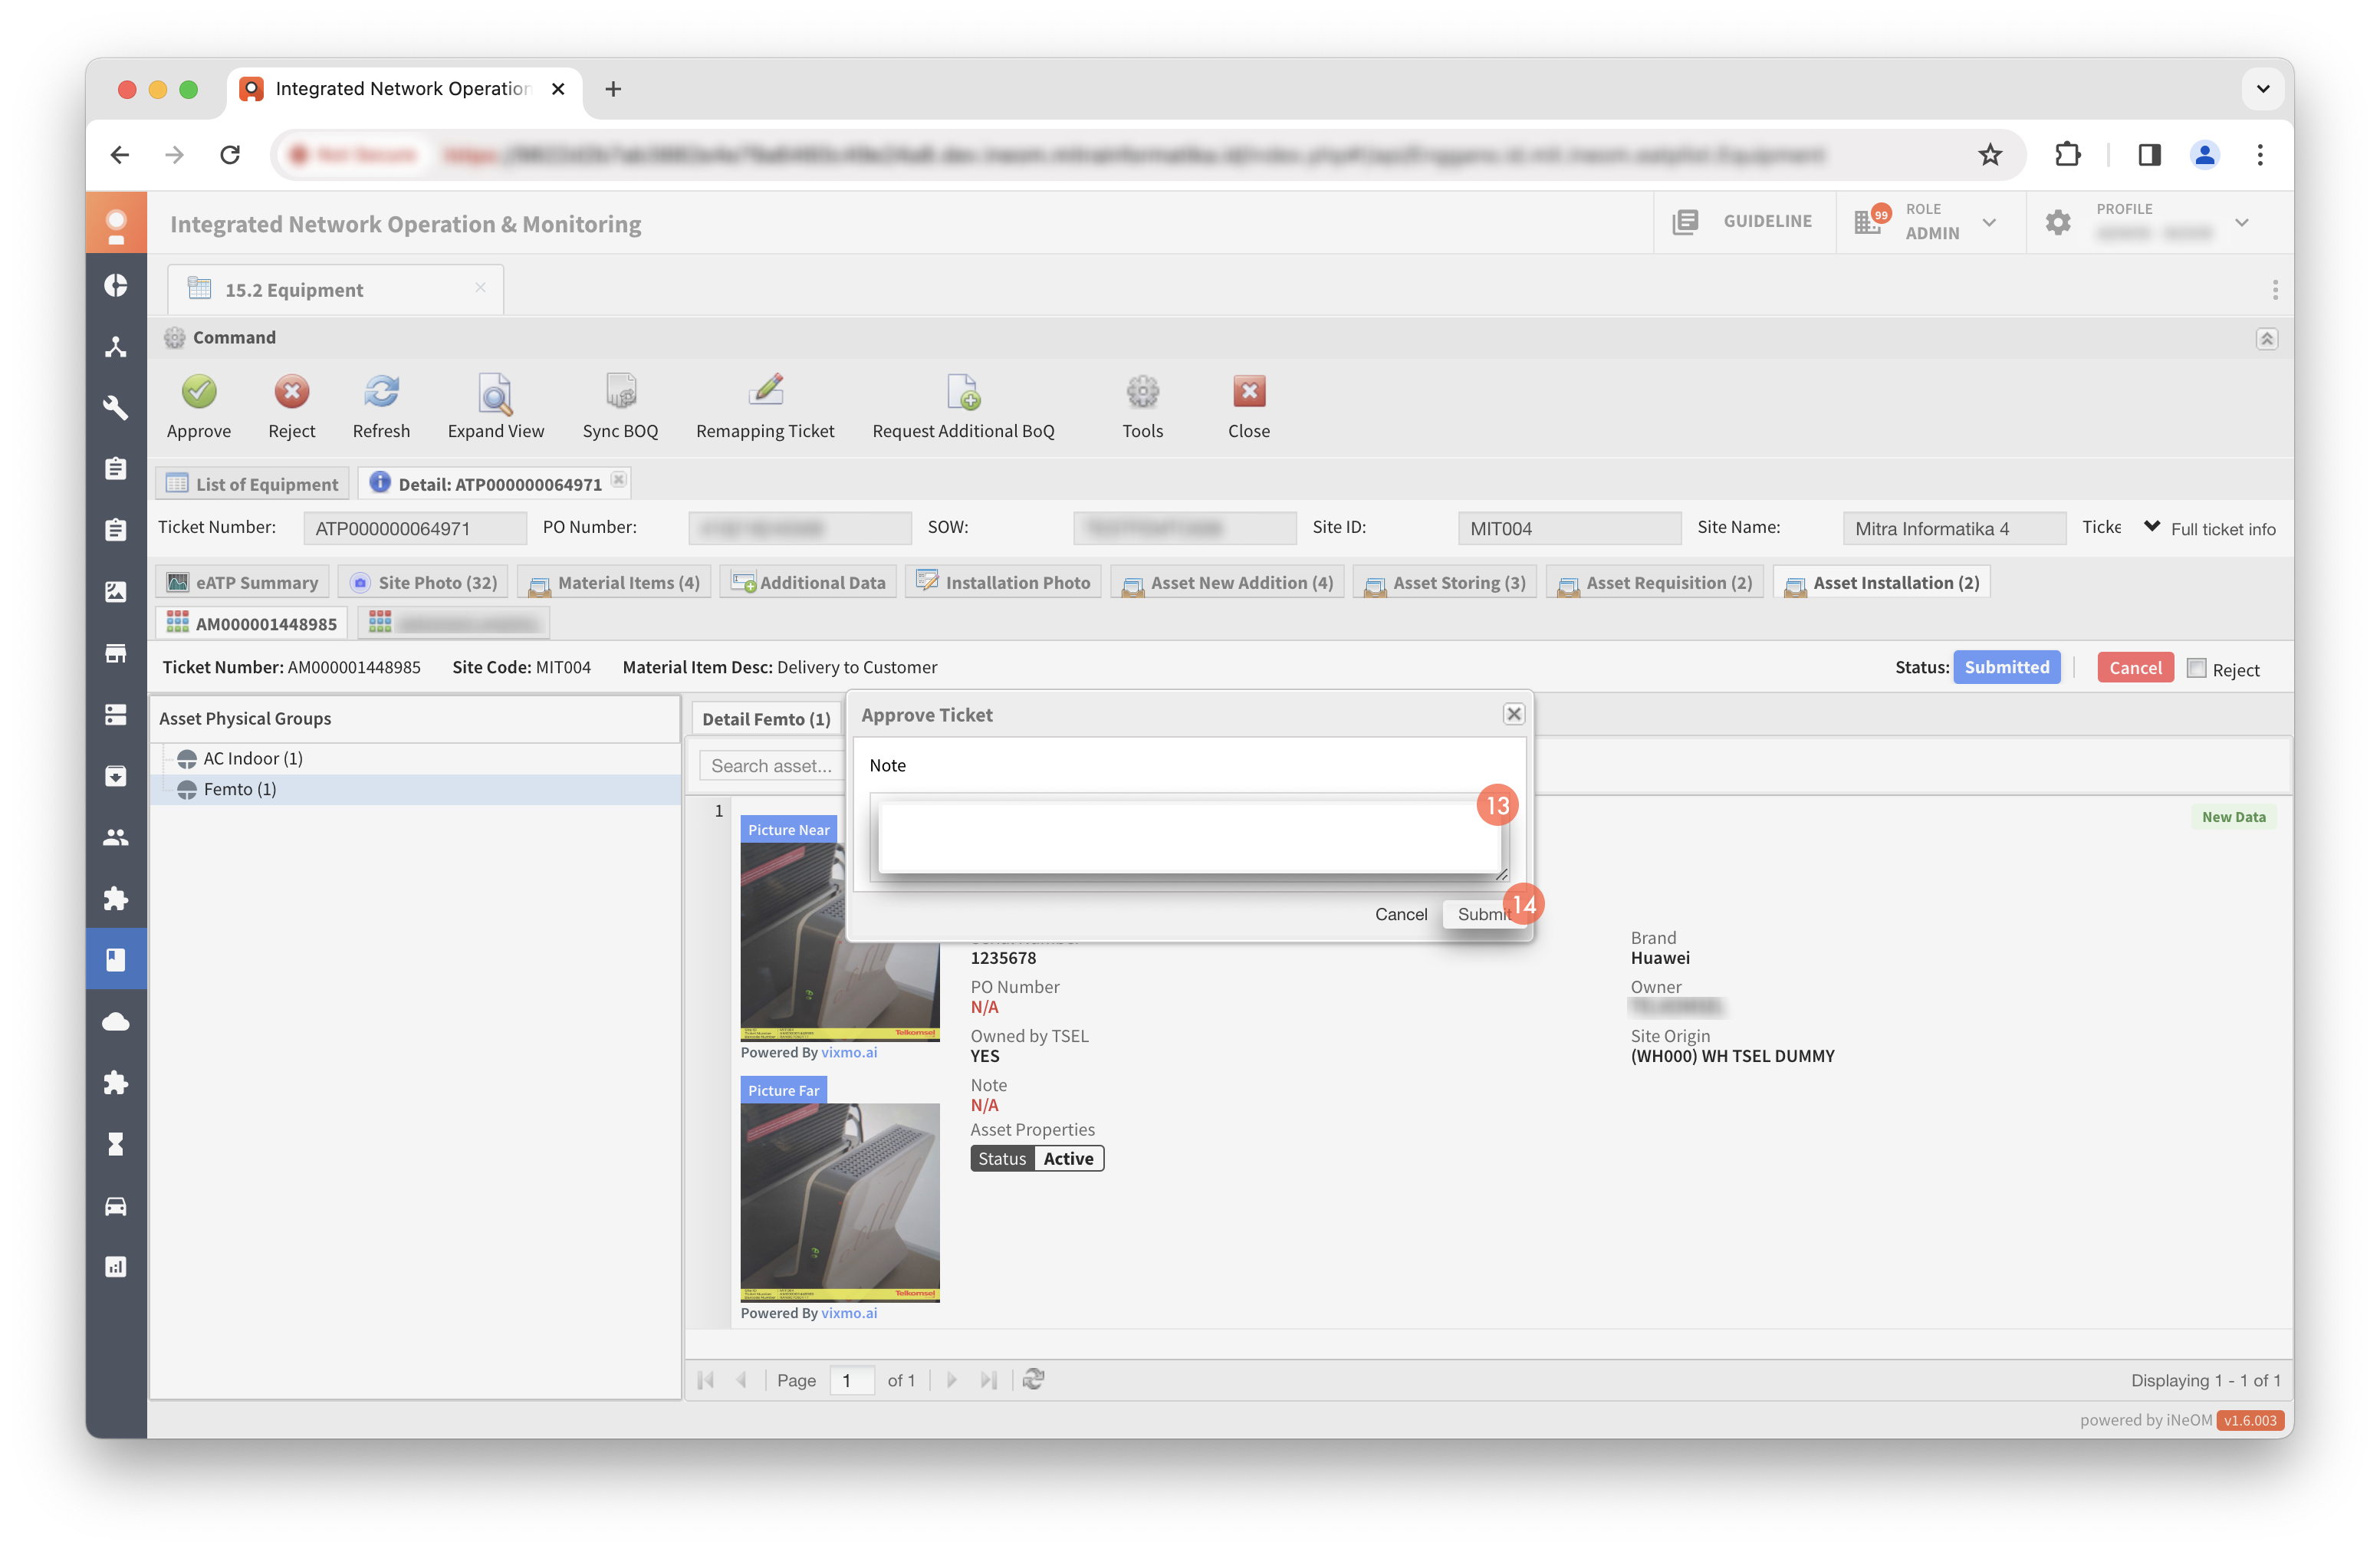Viewport: 2380px width, 1552px height.
Task: Select the AC Indoor (1) group
Action: pos(253,758)
